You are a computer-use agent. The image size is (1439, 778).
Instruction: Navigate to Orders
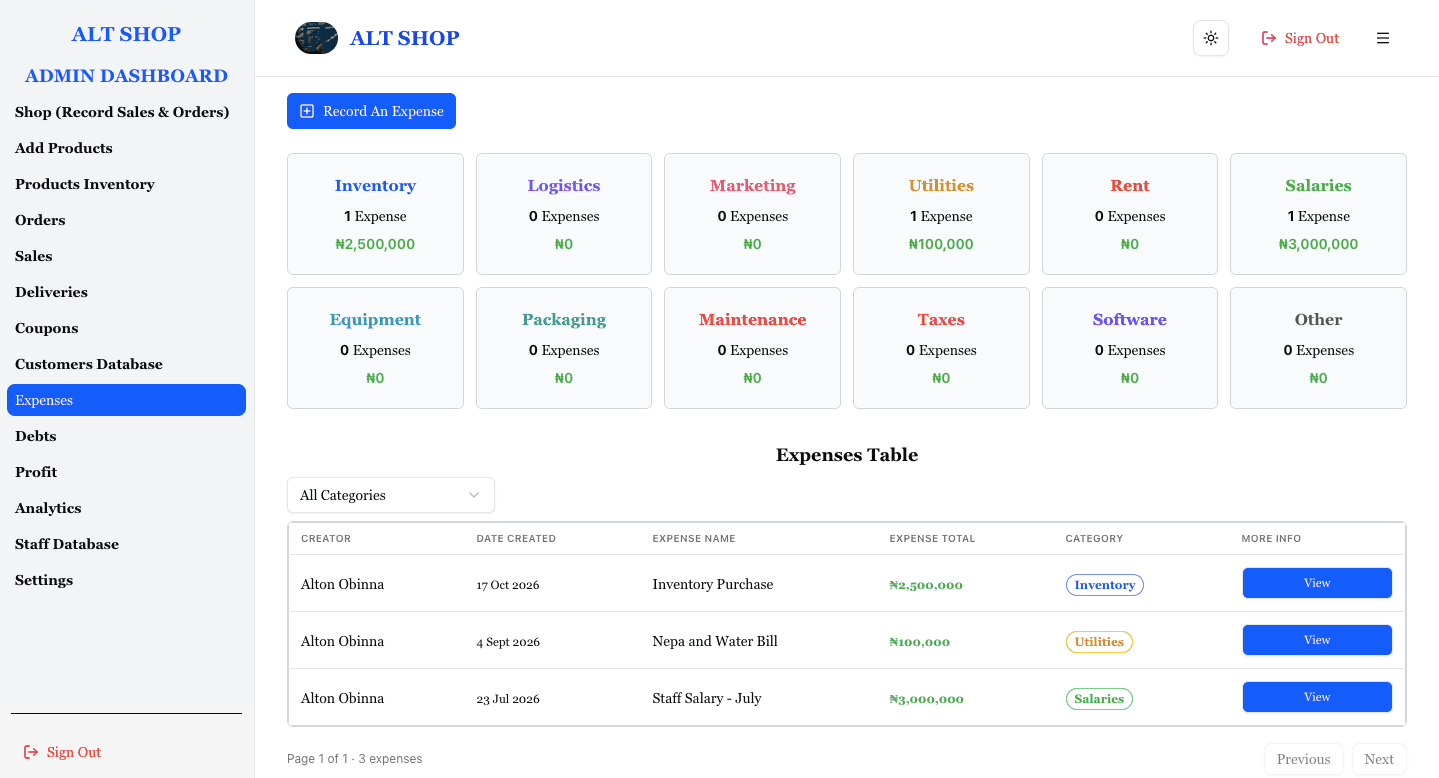40,220
